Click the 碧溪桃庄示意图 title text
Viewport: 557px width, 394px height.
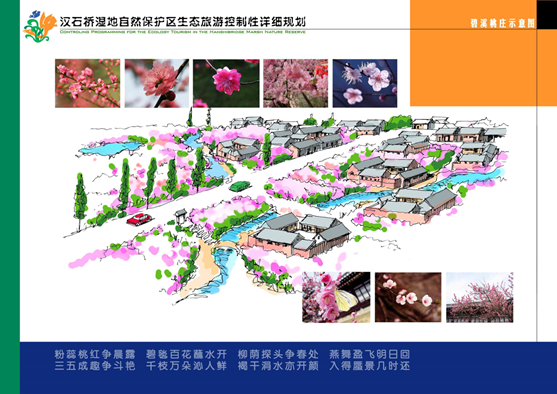pyautogui.click(x=503, y=23)
